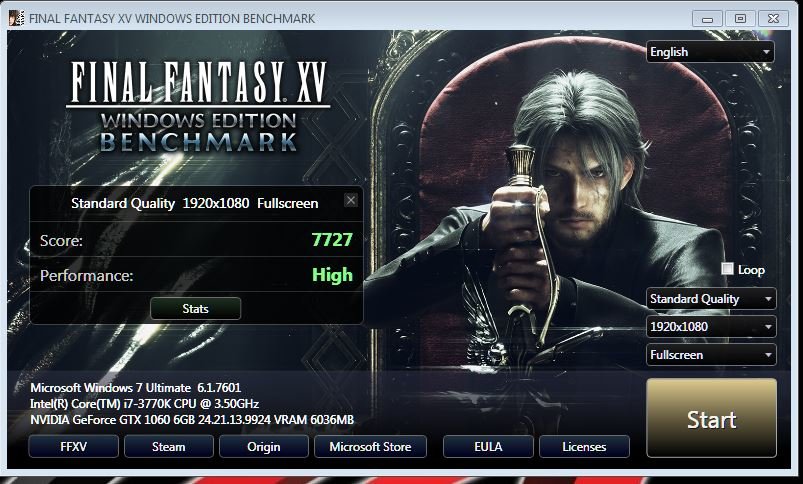Close the benchmark window
803x484 pixels.
pos(773,19)
